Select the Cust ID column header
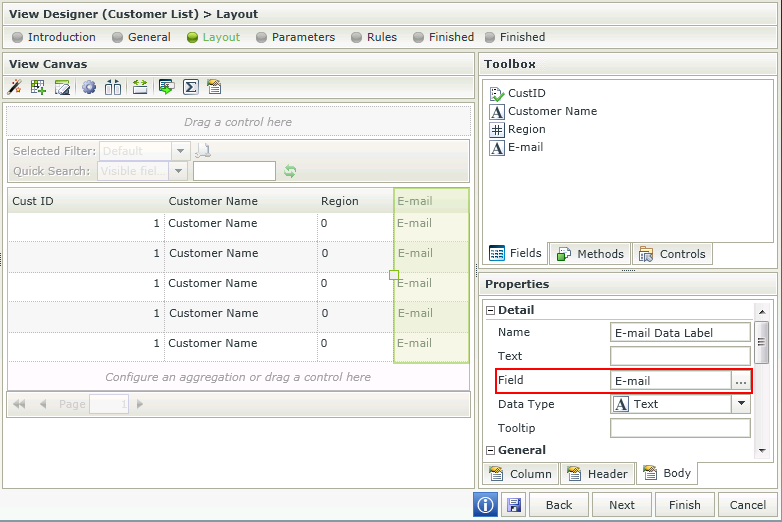Image resolution: width=782 pixels, height=522 pixels. pos(86,201)
